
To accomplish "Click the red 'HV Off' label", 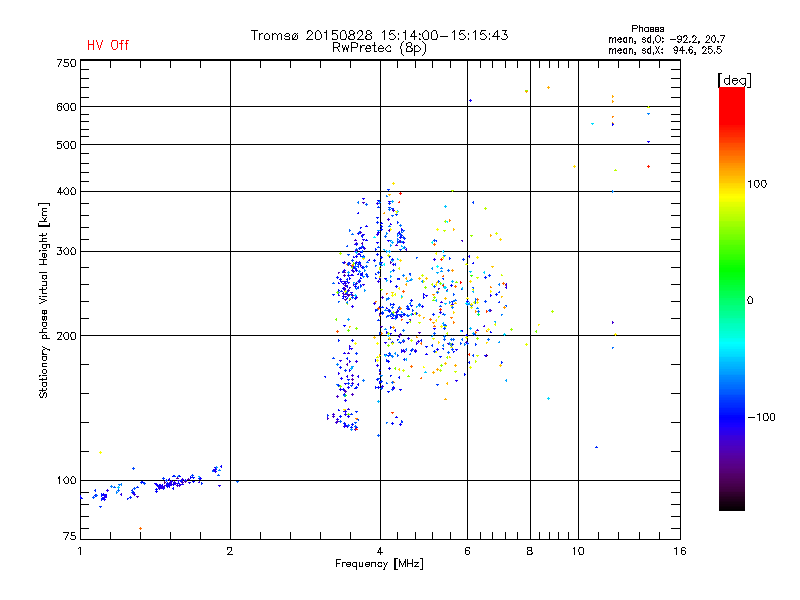I will pos(108,45).
